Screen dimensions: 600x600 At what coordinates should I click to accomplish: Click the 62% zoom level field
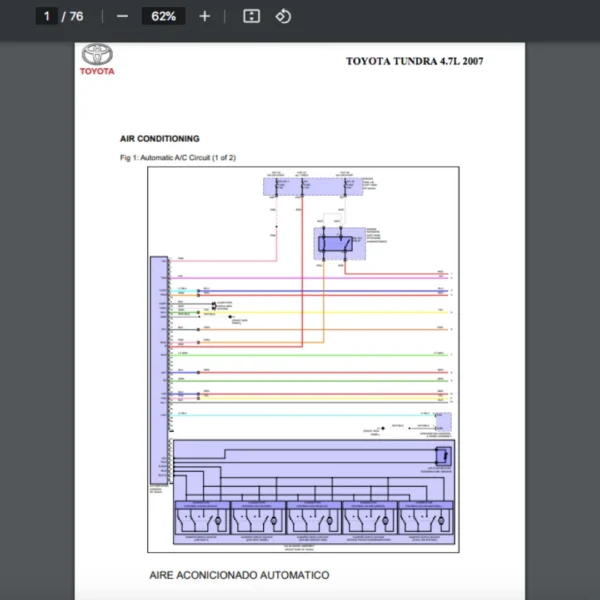point(163,16)
